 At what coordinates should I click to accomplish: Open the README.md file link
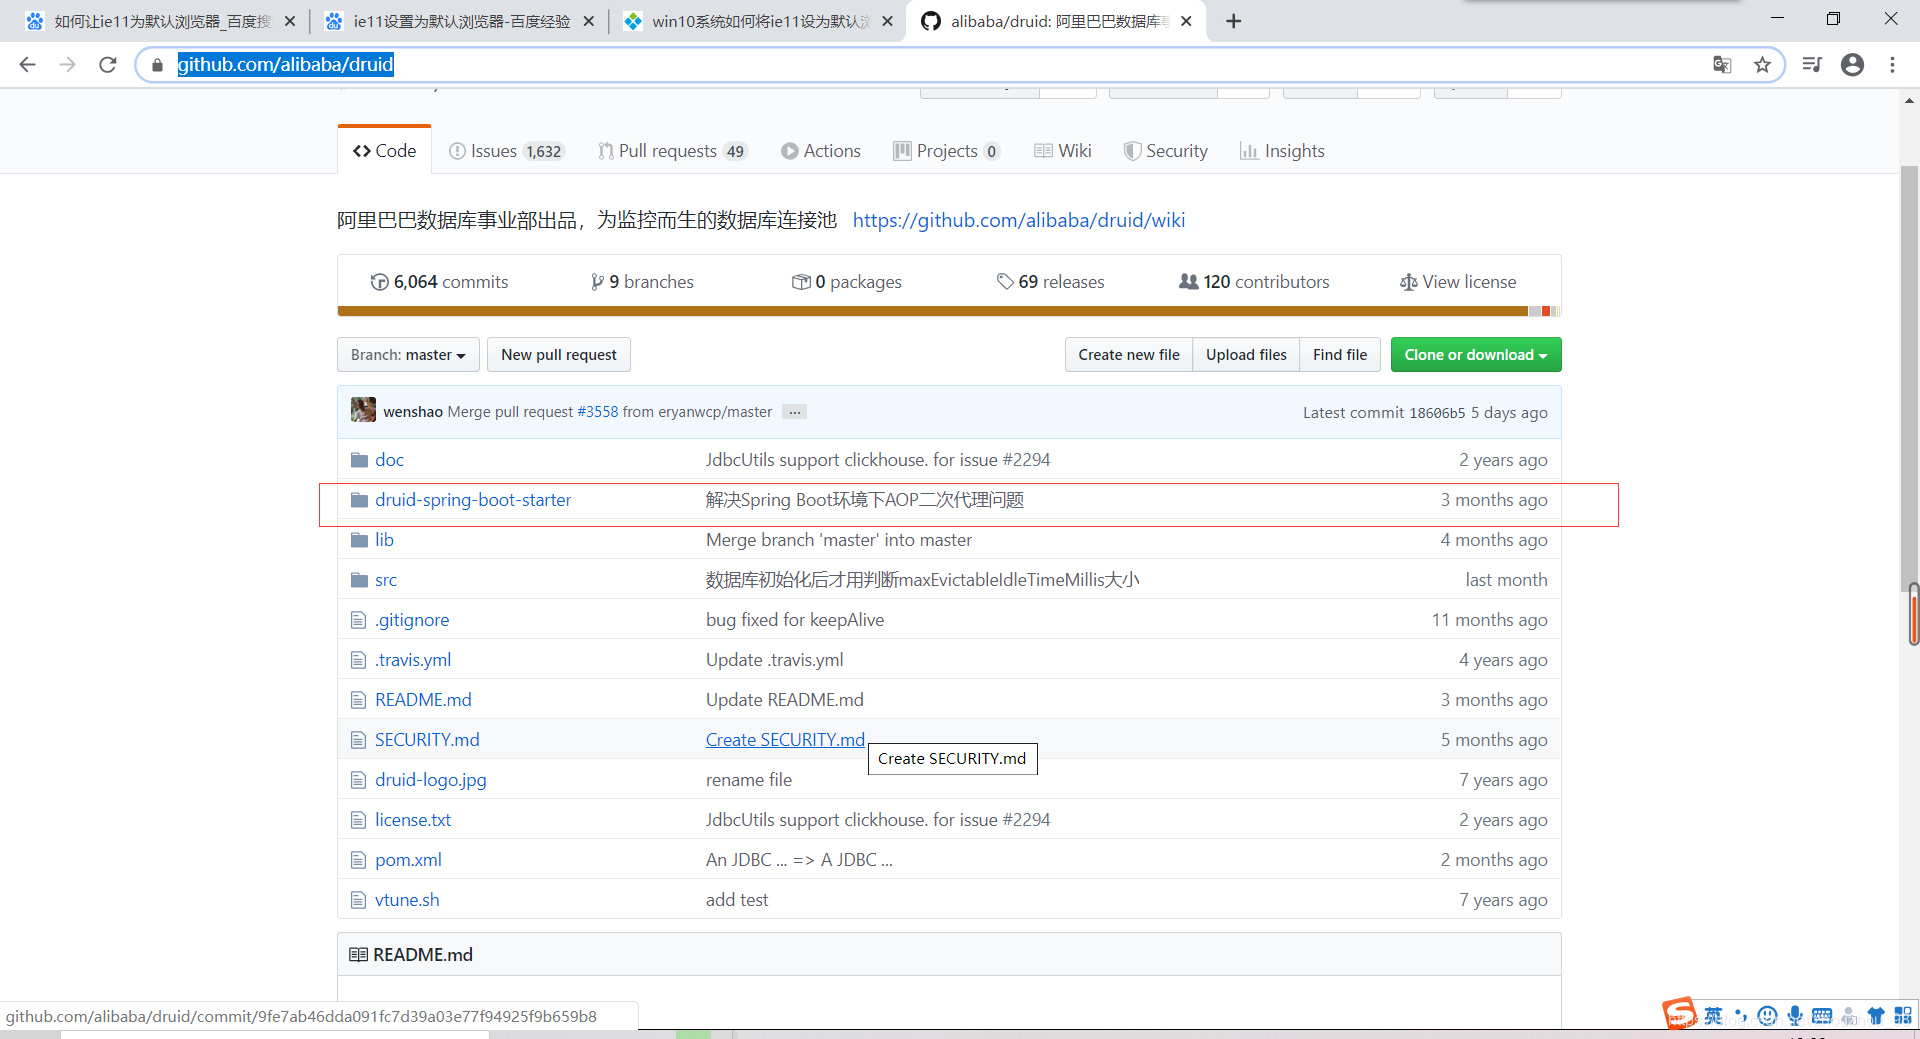(x=423, y=700)
